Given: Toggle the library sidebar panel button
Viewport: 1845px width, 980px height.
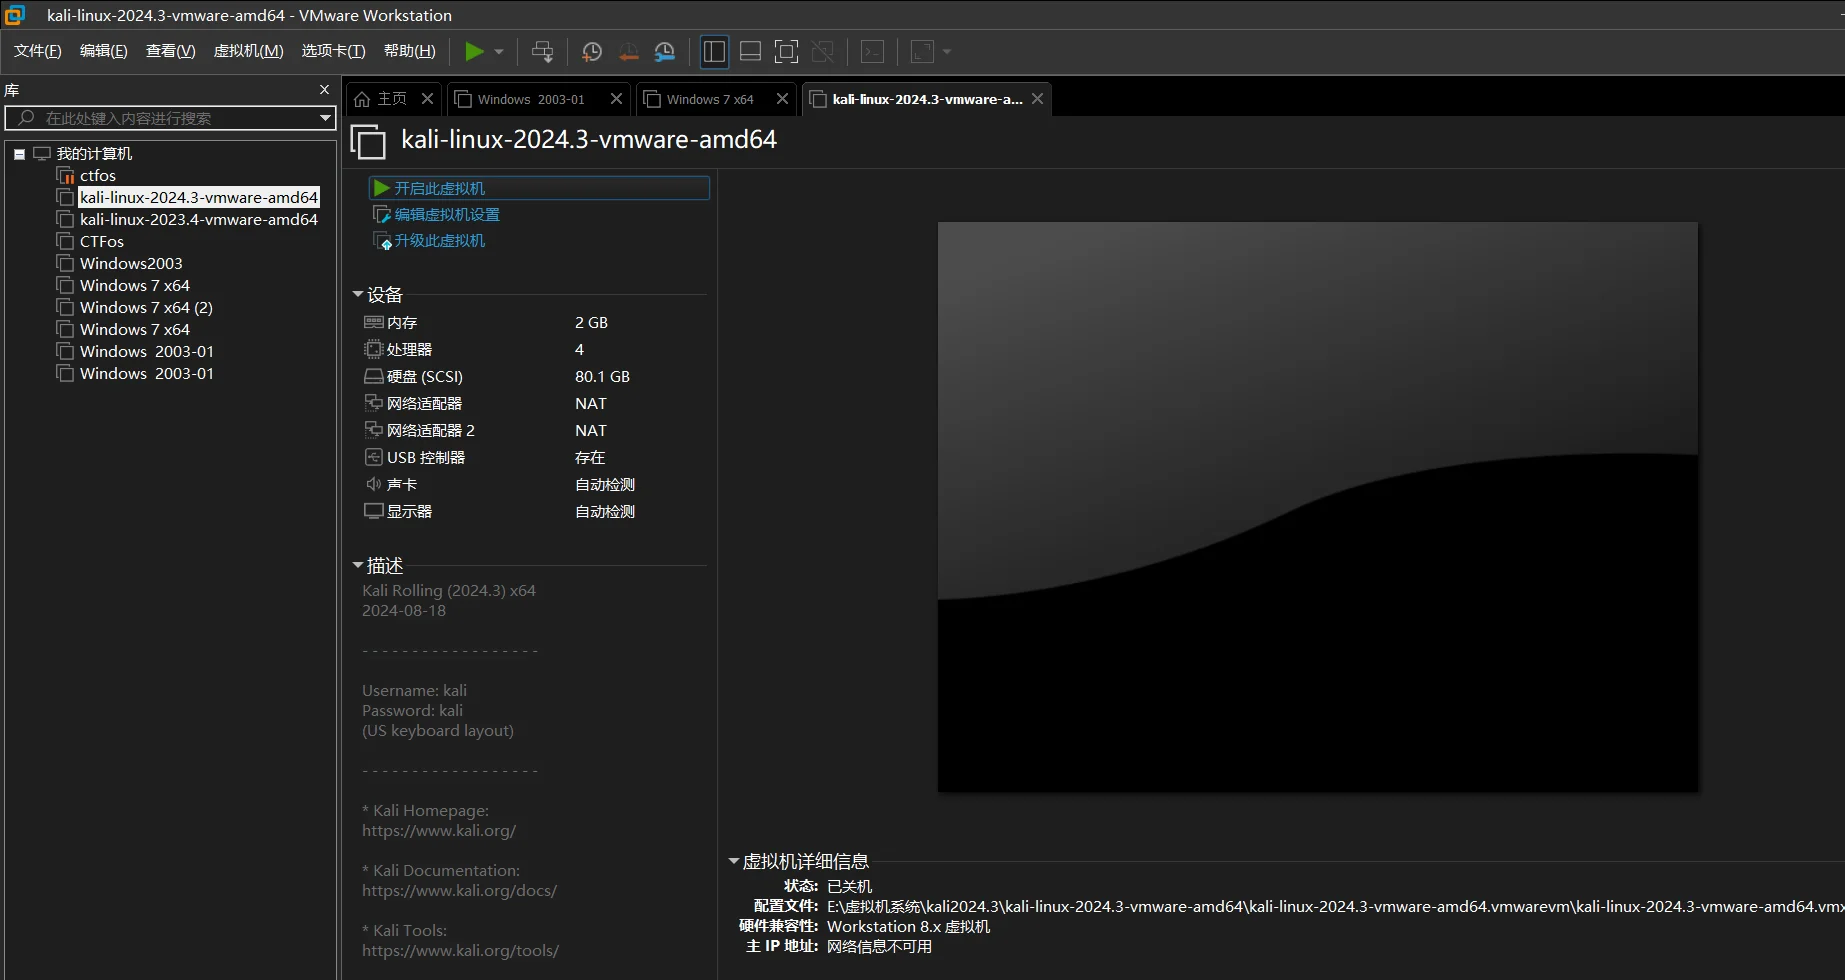Looking at the screenshot, I should (x=714, y=51).
